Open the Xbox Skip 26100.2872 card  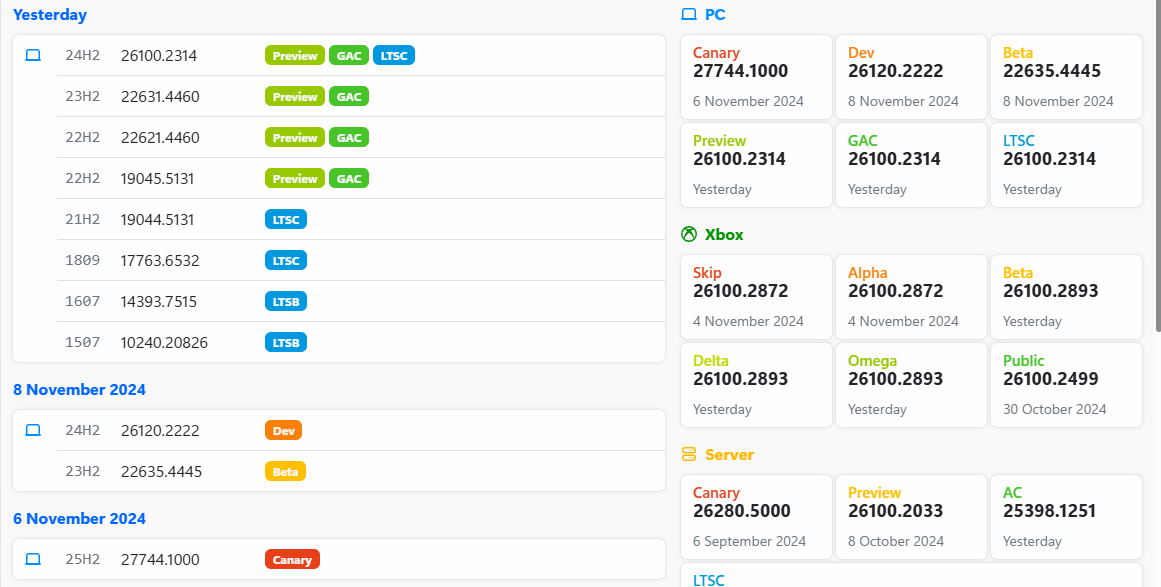click(757, 297)
